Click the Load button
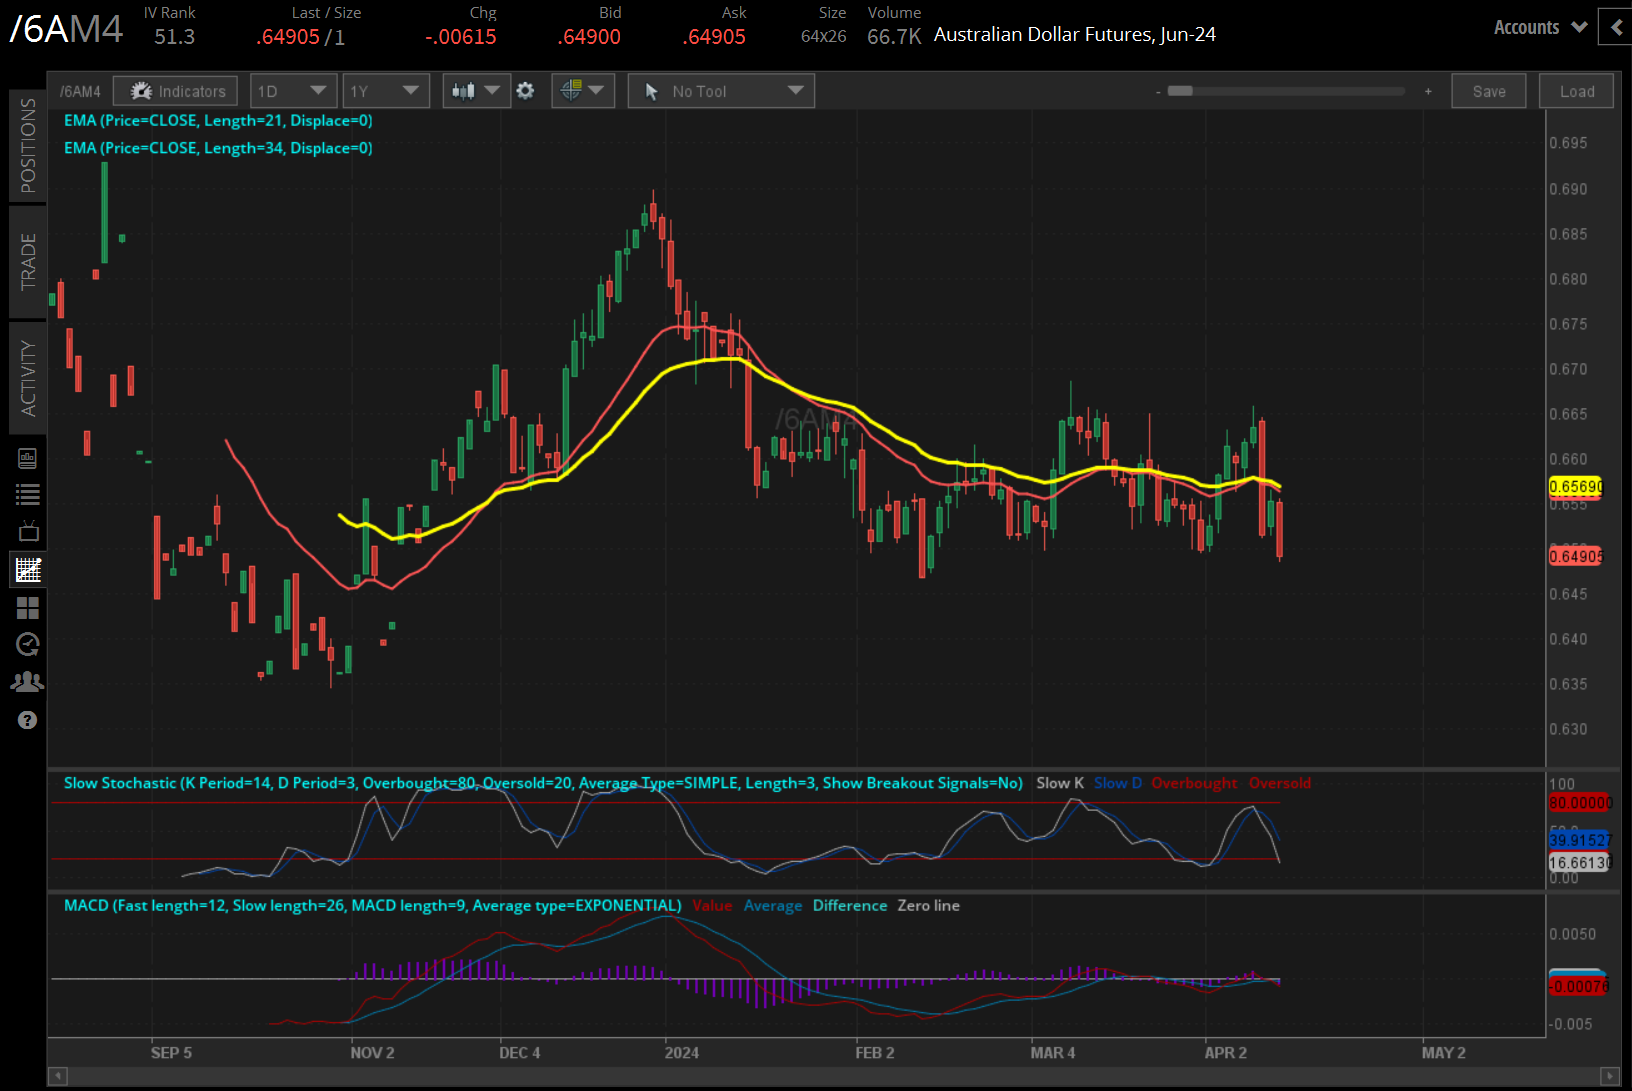 [1576, 90]
